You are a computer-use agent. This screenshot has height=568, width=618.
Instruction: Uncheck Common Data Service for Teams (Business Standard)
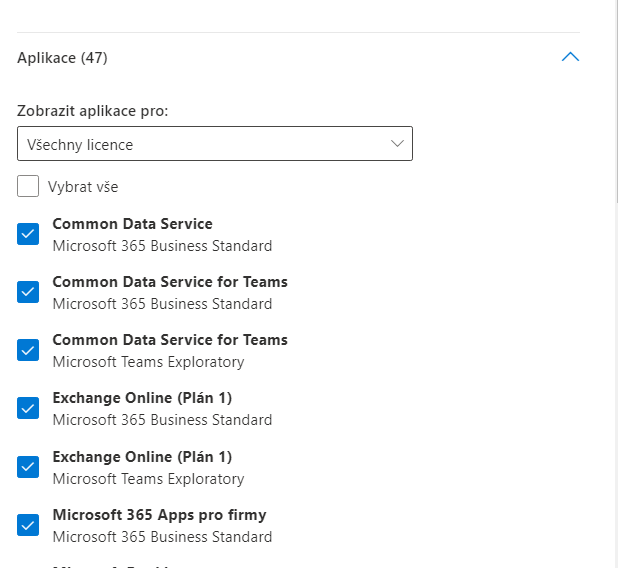(x=28, y=292)
